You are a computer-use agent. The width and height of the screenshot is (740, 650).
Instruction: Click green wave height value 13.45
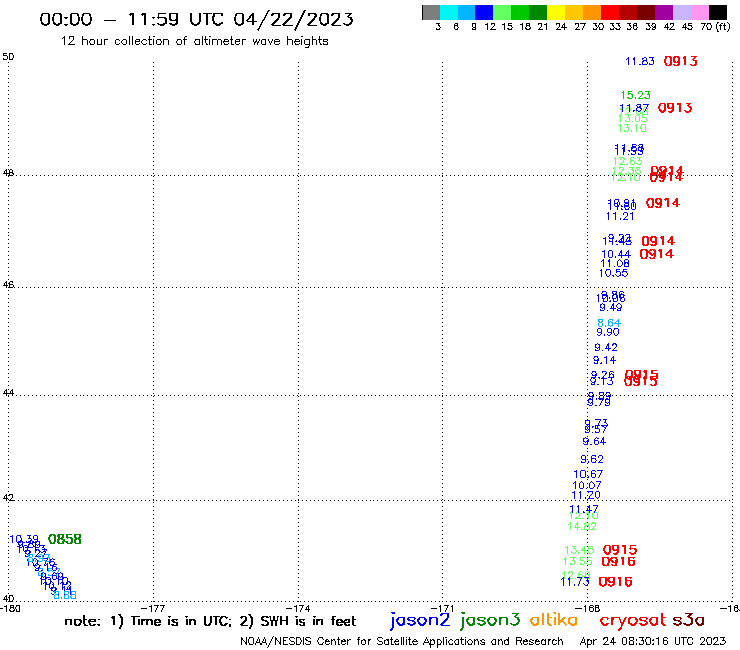[579, 550]
